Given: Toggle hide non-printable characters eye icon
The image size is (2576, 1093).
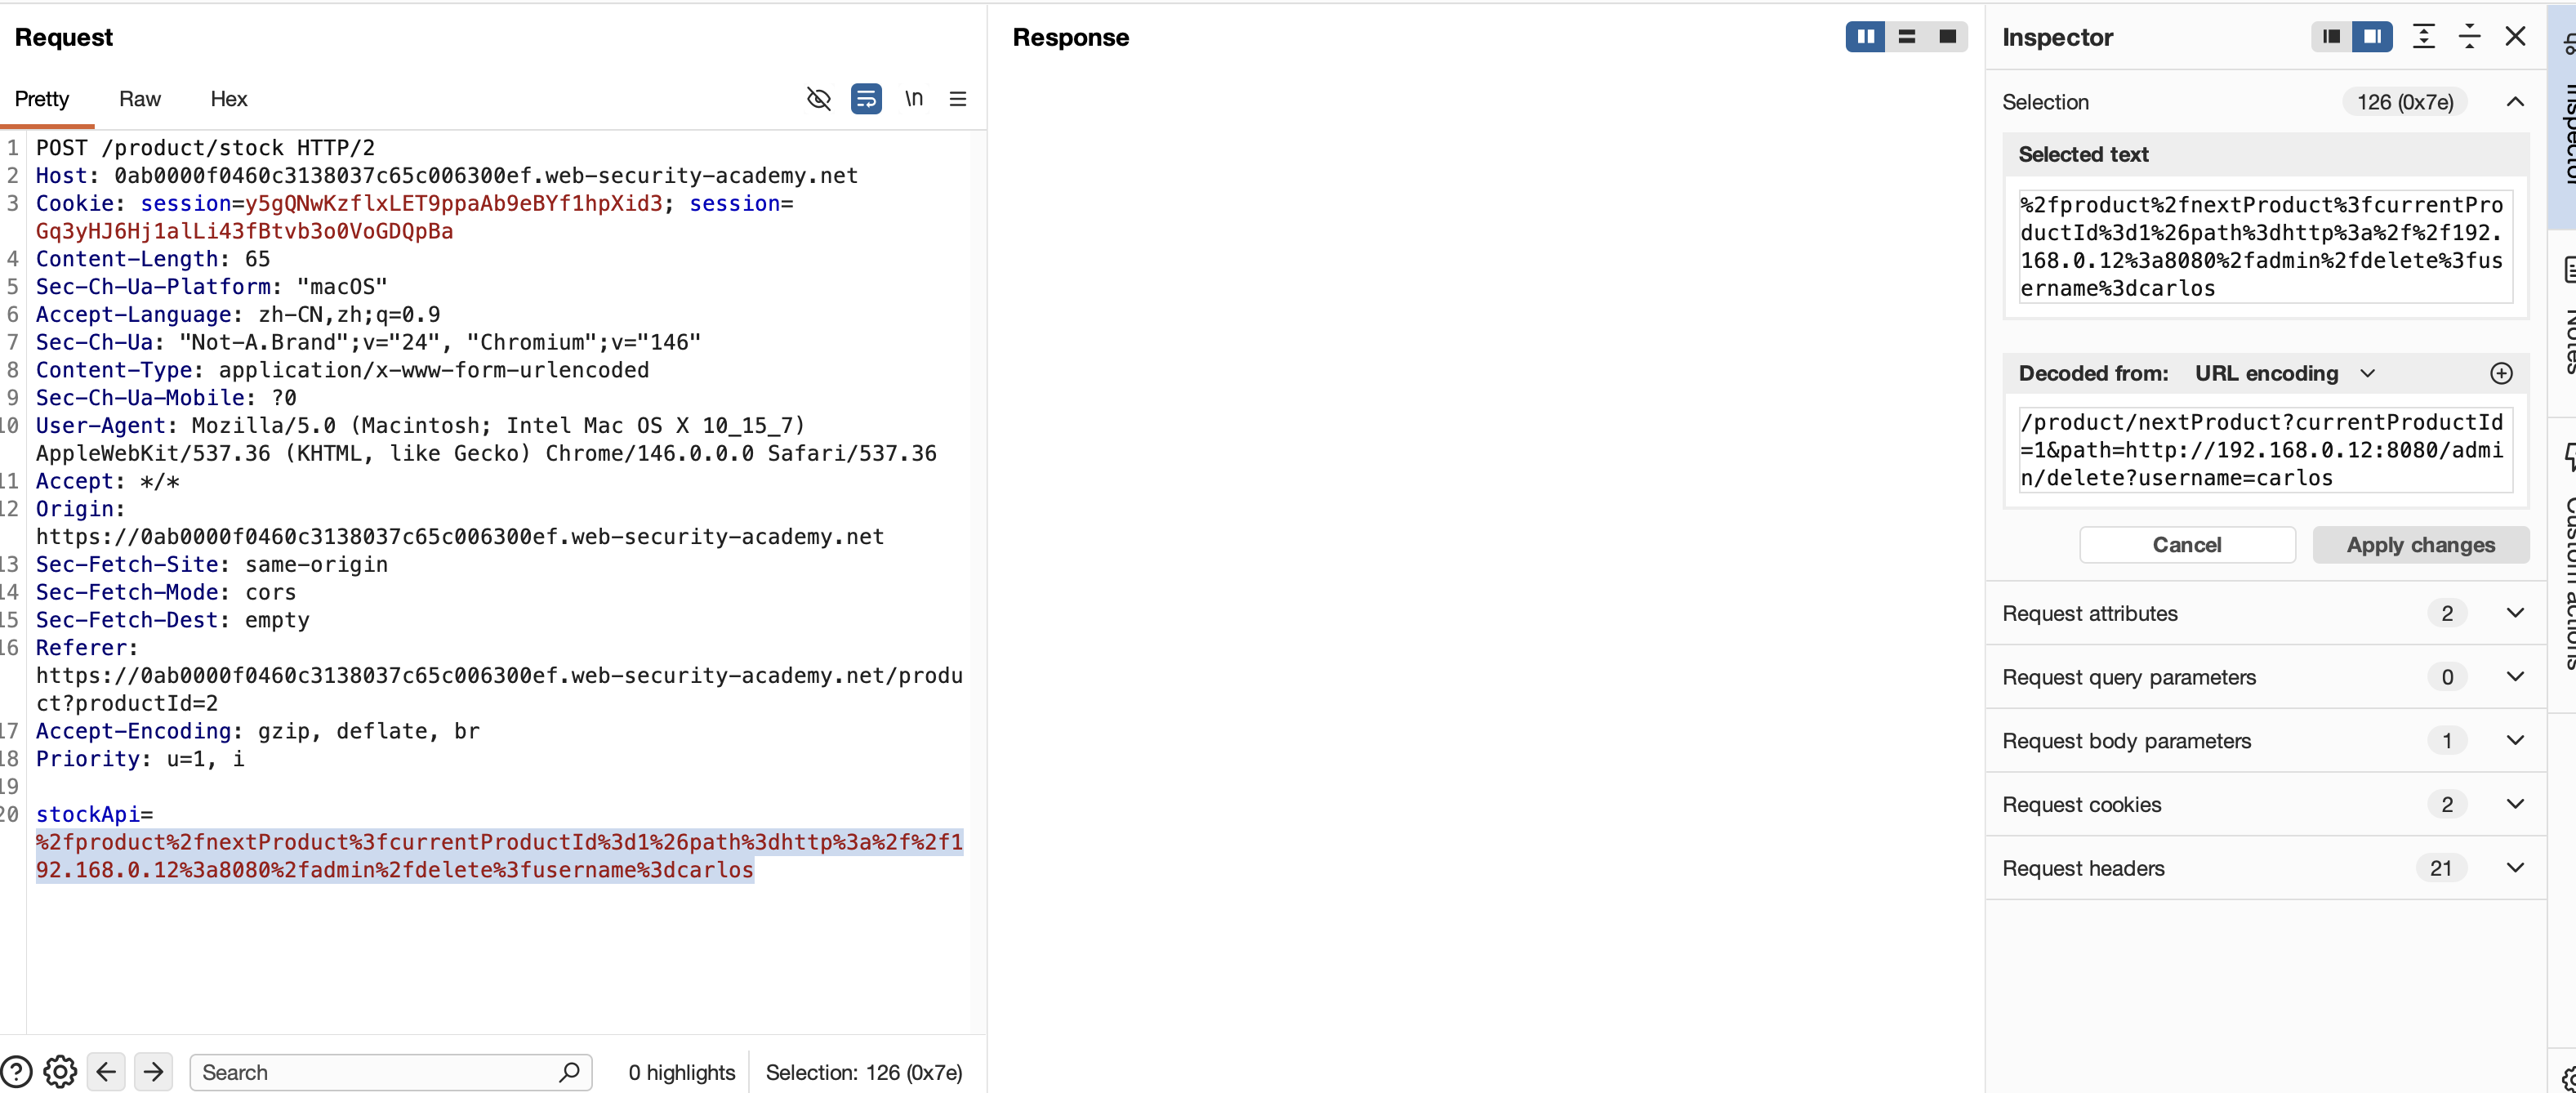Looking at the screenshot, I should [818, 99].
